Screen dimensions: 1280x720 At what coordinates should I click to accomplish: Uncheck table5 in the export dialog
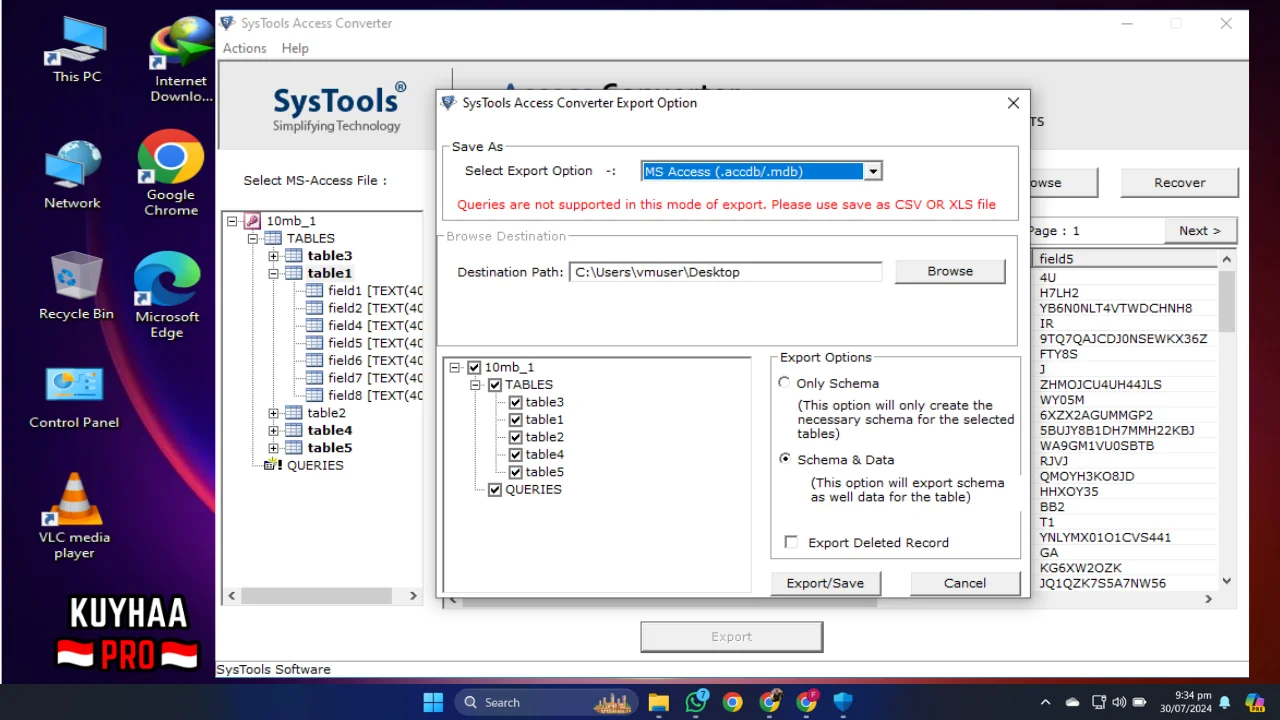tap(515, 472)
